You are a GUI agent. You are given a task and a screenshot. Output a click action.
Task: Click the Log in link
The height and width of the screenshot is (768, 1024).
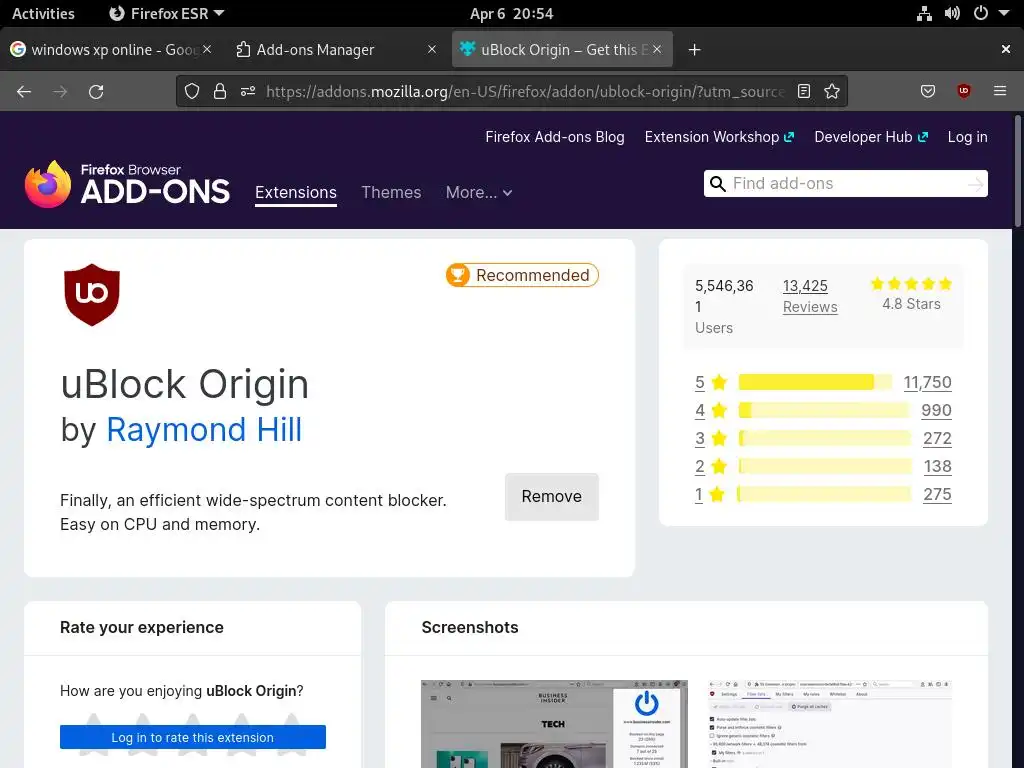coord(967,137)
